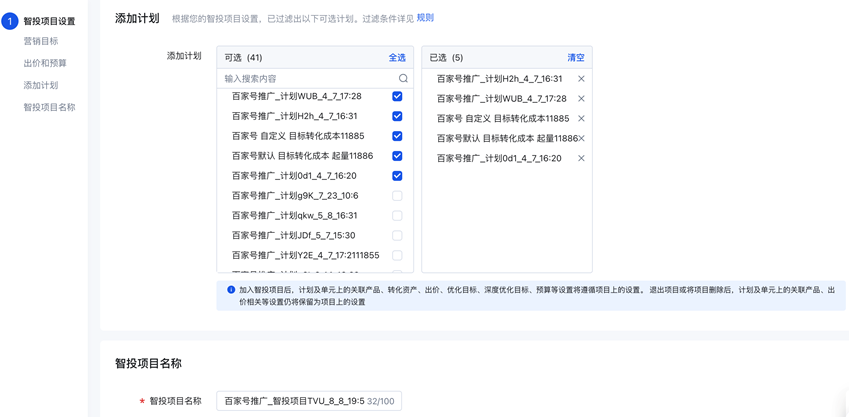Remove 百家号 自定义 目标转化成本11885 from selected

[581, 119]
